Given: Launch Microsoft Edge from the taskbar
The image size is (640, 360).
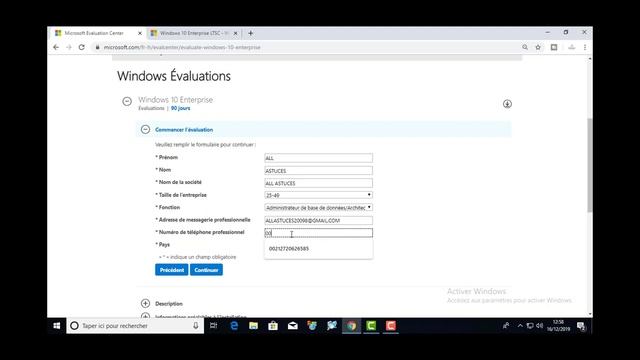Looking at the screenshot, I should pyautogui.click(x=234, y=326).
